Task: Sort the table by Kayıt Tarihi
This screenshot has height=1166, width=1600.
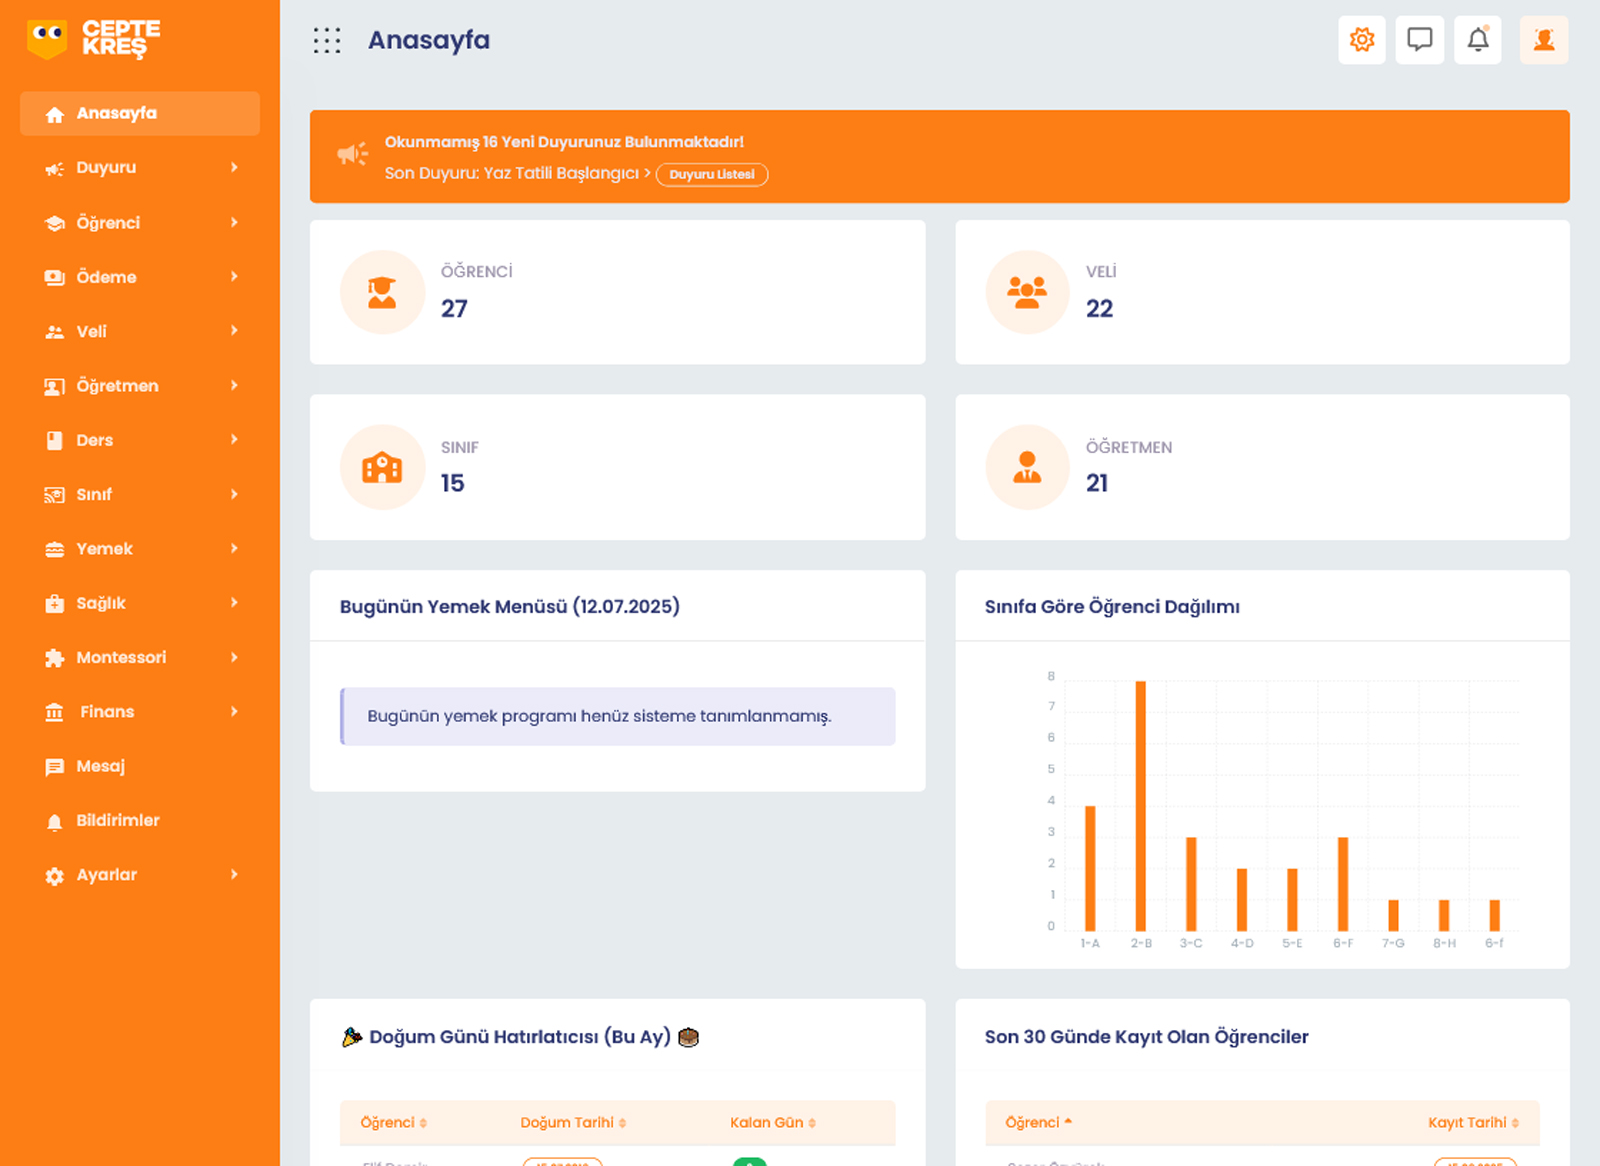Action: tap(1472, 1122)
